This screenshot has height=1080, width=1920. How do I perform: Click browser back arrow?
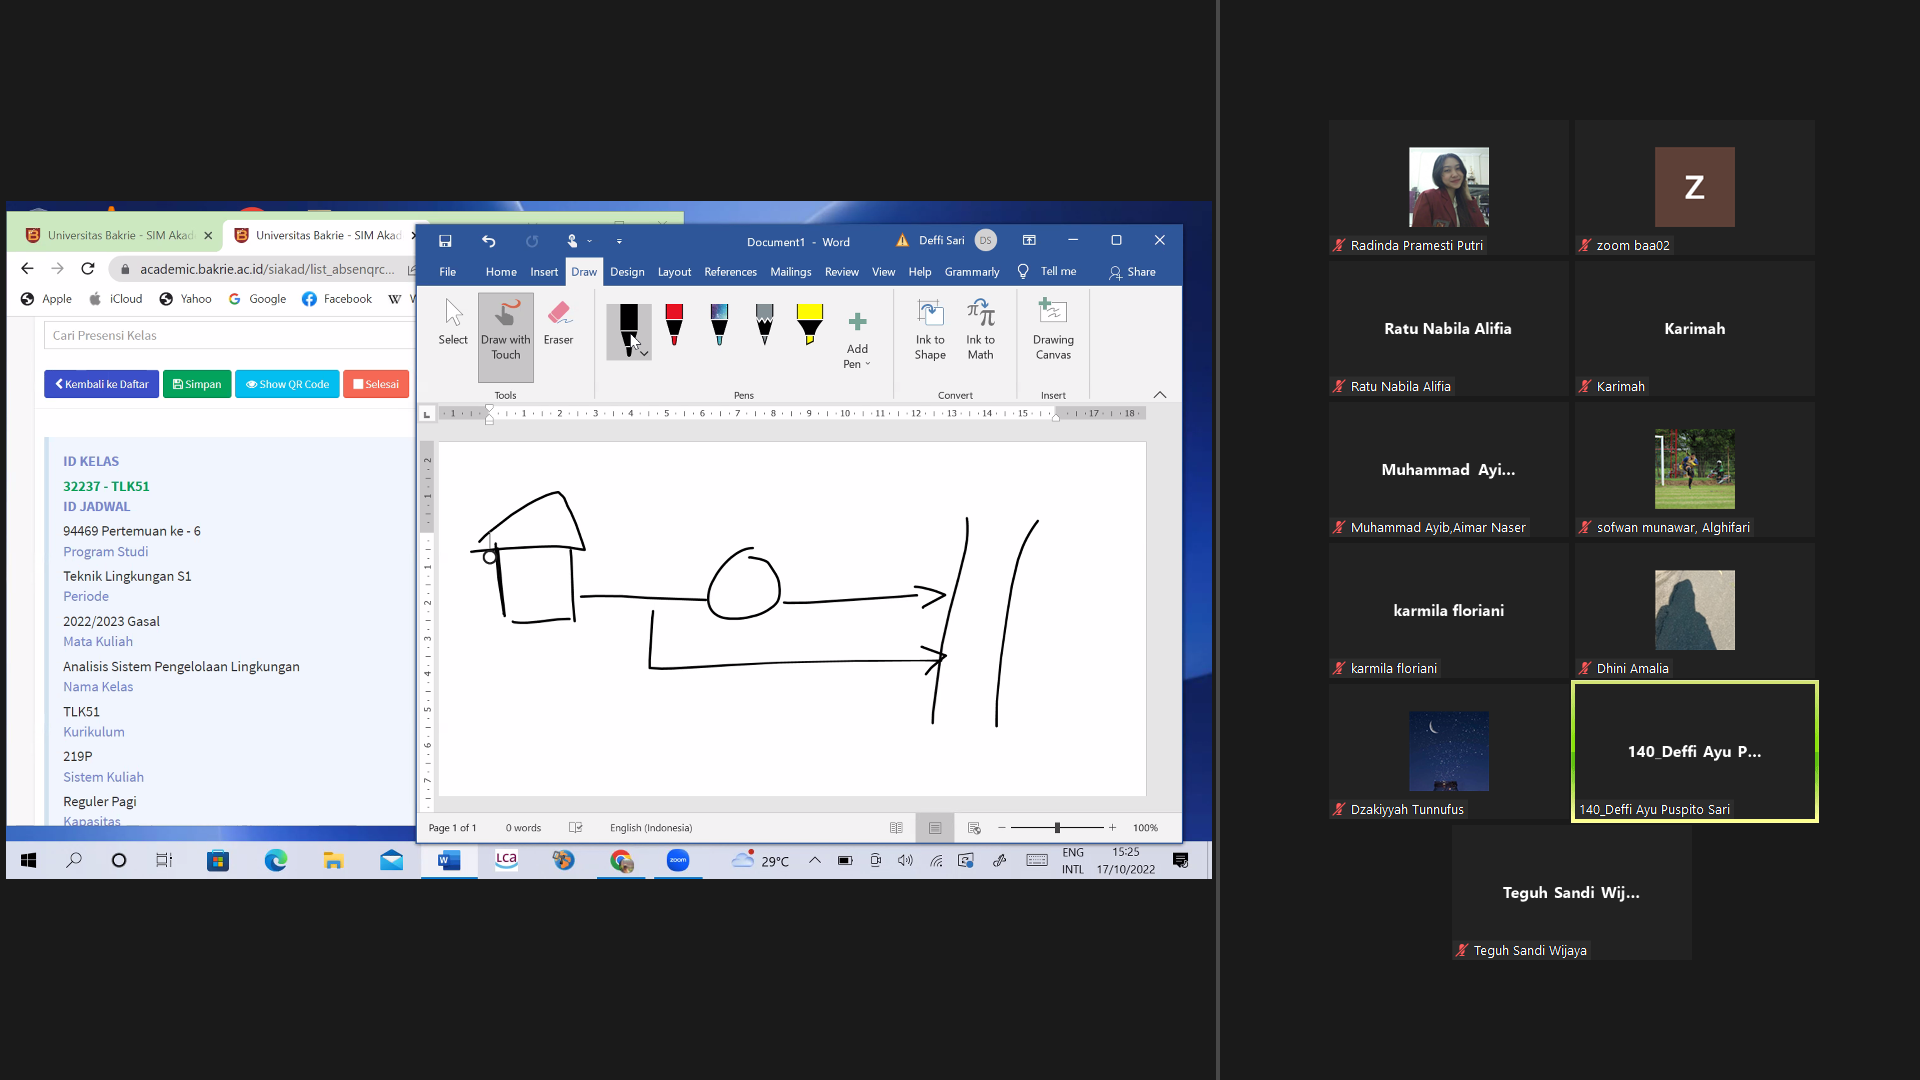point(27,269)
